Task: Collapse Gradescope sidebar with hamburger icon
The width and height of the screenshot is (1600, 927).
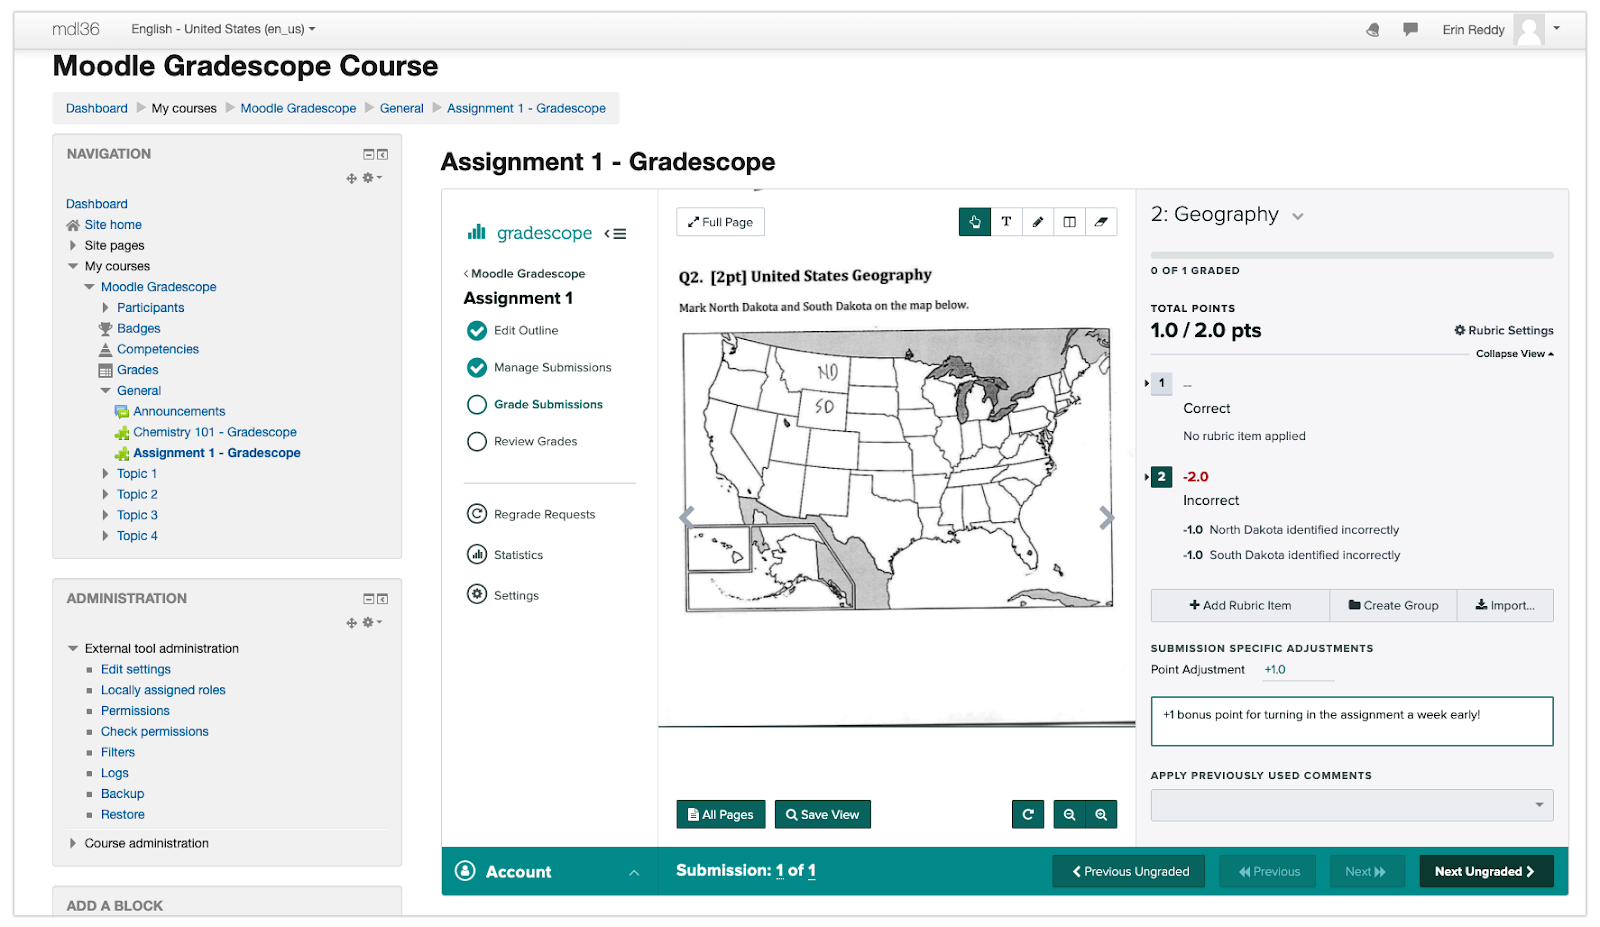Action: (615, 234)
